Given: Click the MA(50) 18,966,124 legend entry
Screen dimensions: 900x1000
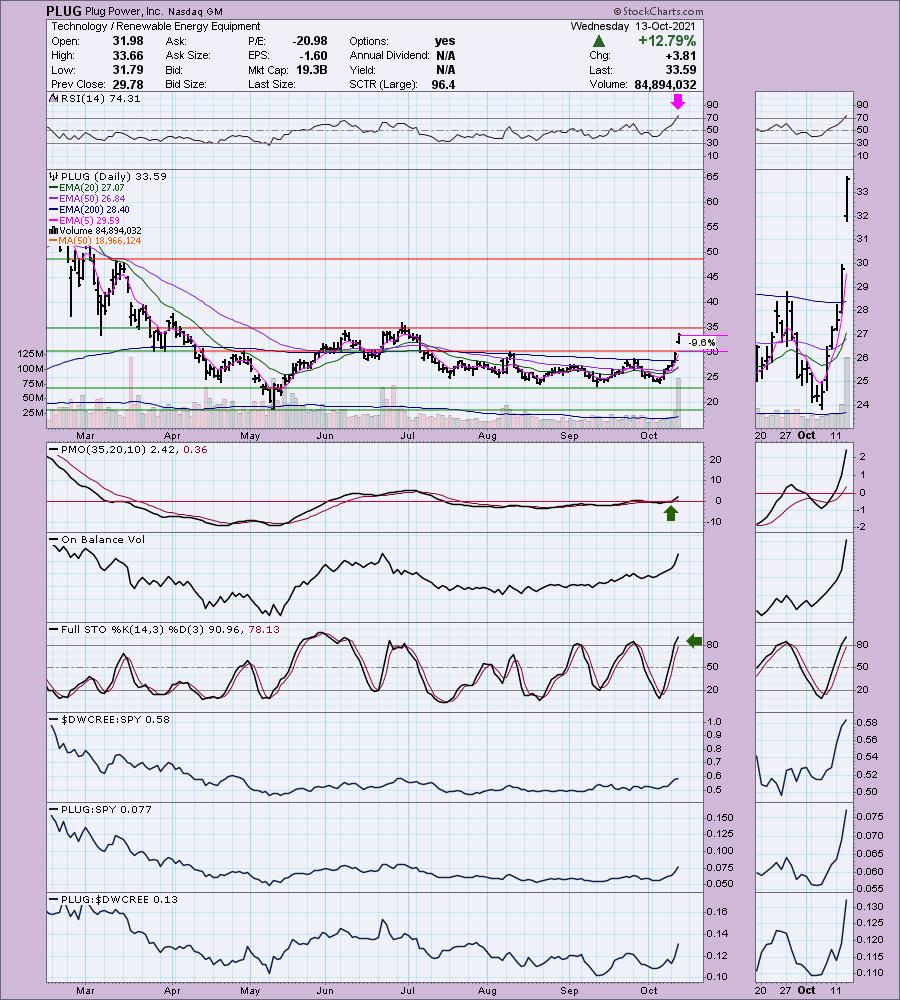Looking at the screenshot, I should (96, 240).
